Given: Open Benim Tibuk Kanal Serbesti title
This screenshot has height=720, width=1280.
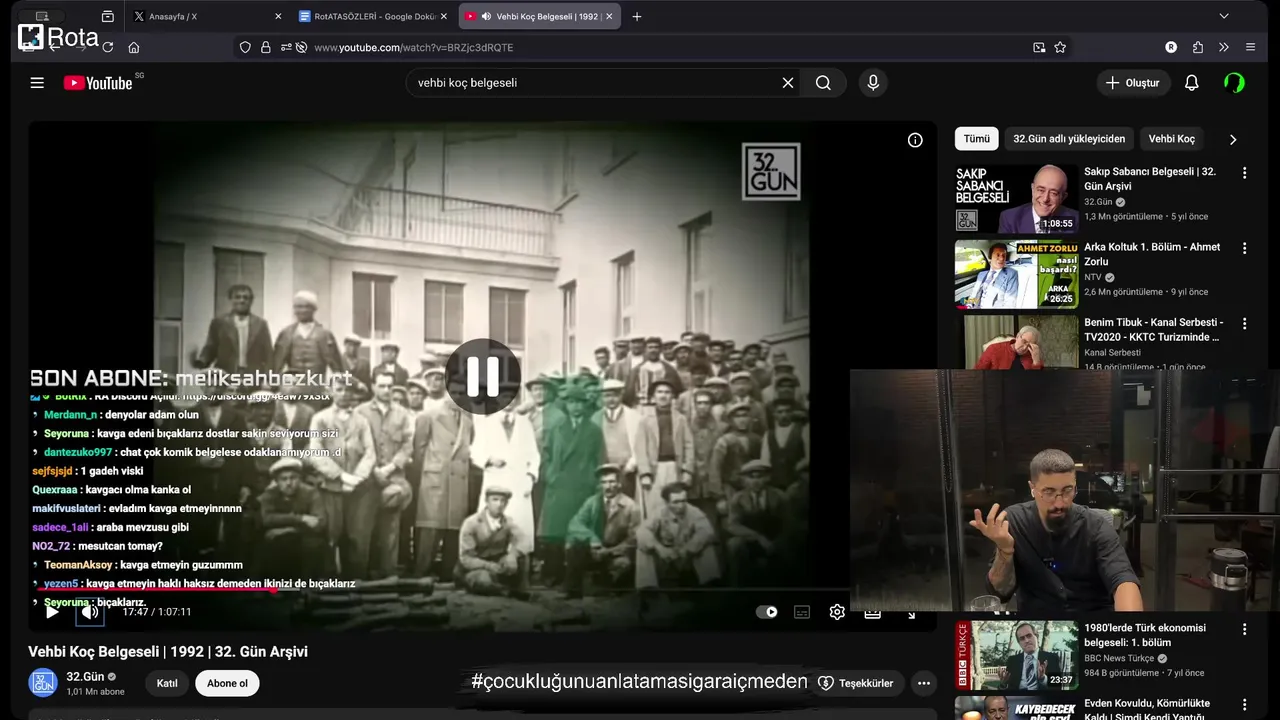Looking at the screenshot, I should click(1154, 330).
